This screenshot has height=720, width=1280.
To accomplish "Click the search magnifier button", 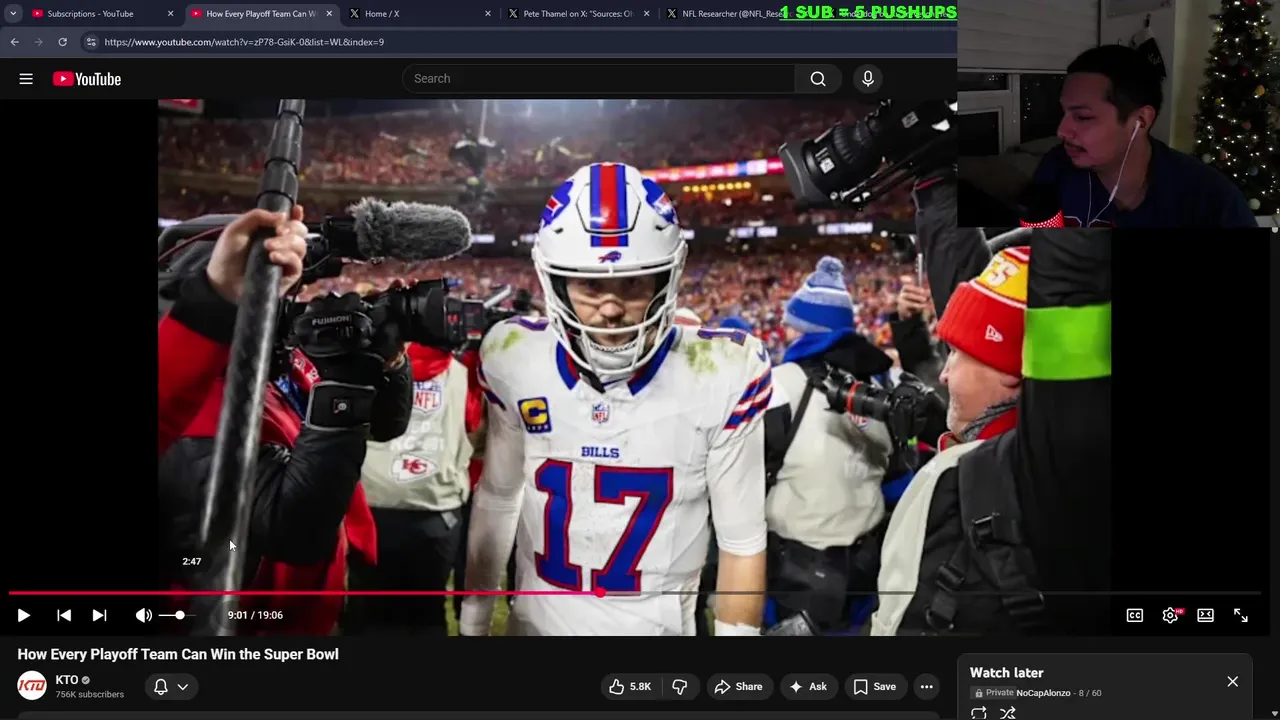I will [818, 79].
